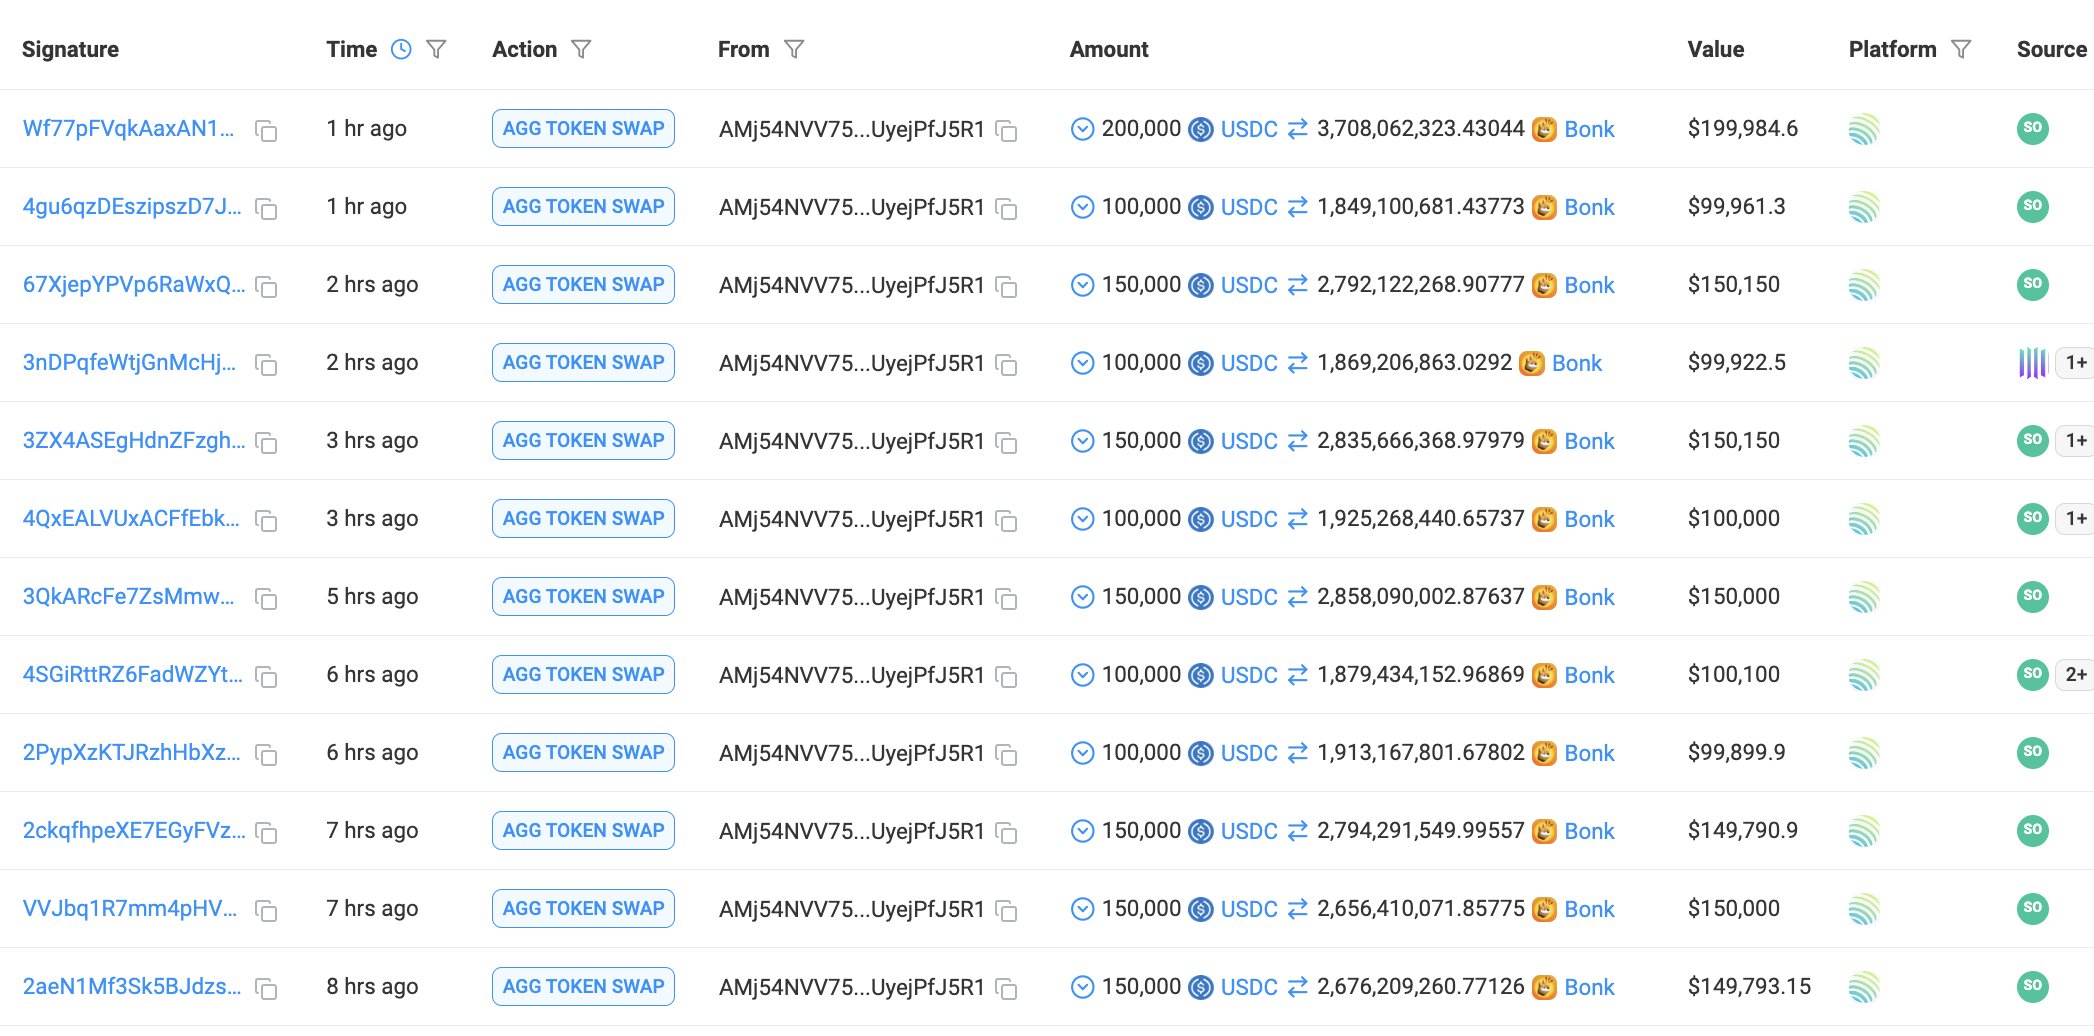The height and width of the screenshot is (1036, 2094).
Task: Copy From address in first row
Action: coord(1007,131)
